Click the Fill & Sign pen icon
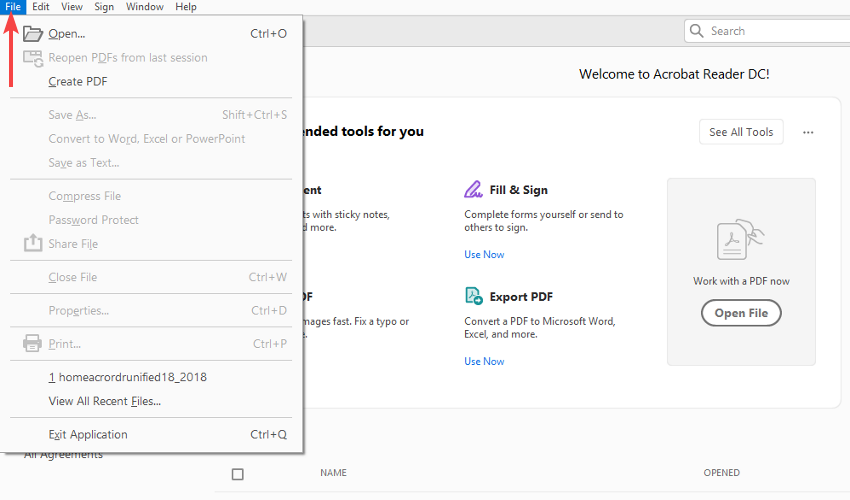The width and height of the screenshot is (850, 500). pyautogui.click(x=473, y=189)
